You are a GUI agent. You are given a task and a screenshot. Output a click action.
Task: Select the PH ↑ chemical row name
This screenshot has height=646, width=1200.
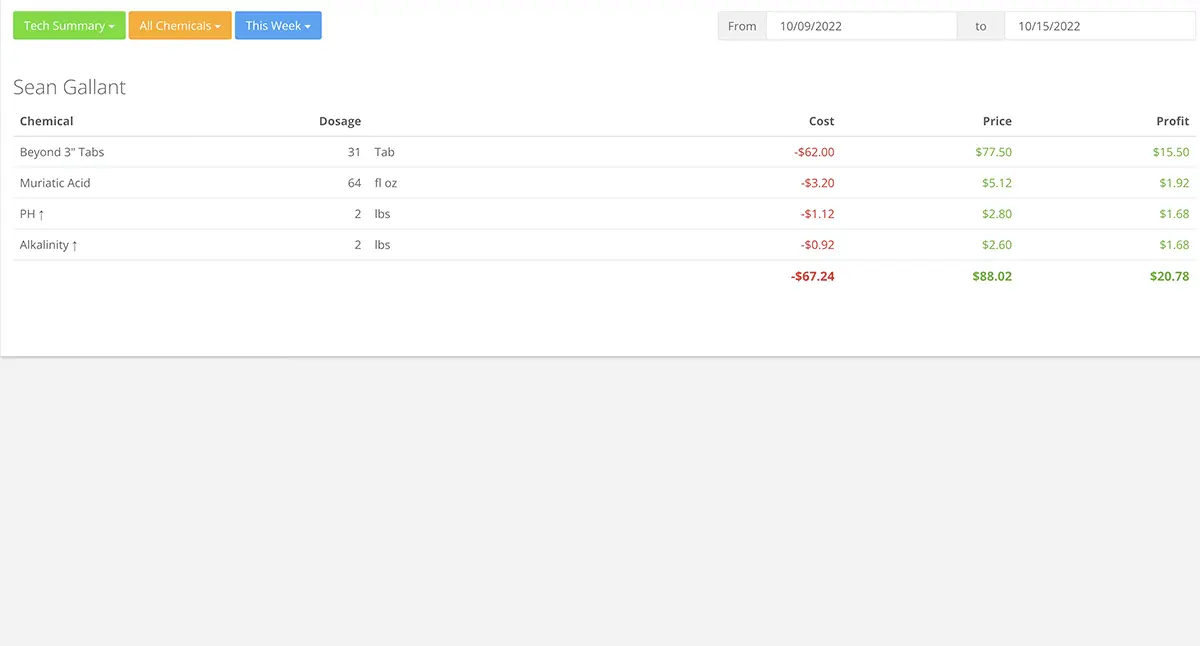[32, 214]
